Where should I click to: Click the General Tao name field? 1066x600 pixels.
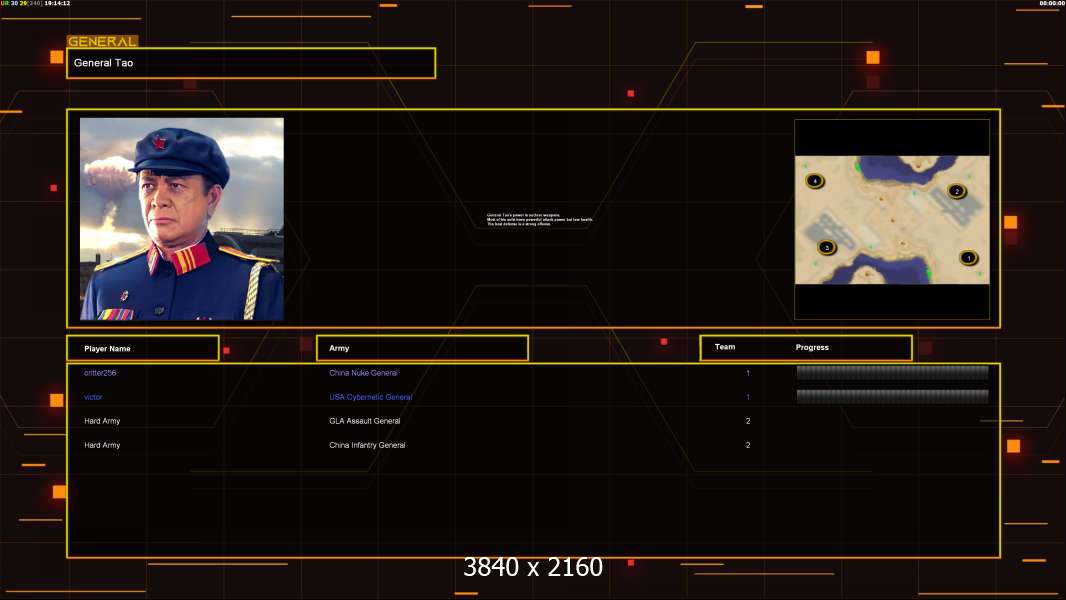coord(251,63)
